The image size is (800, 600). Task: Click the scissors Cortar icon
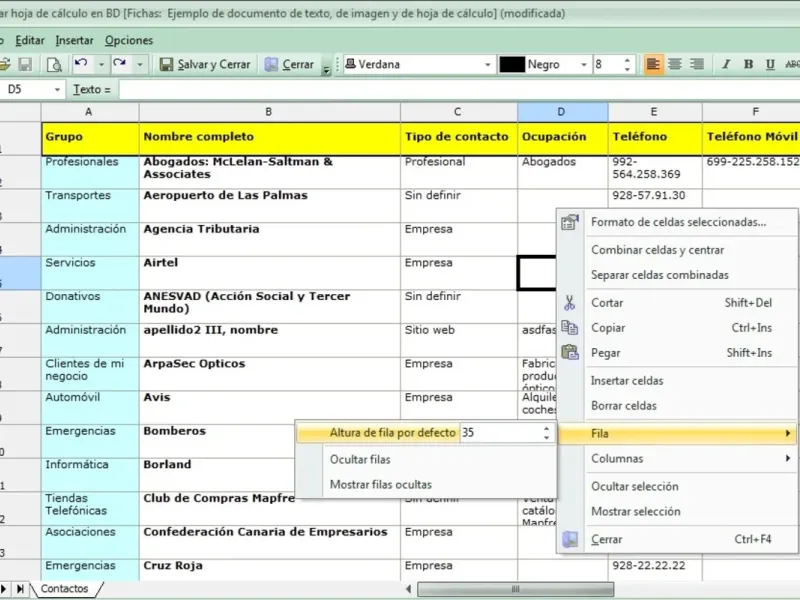[570, 303]
